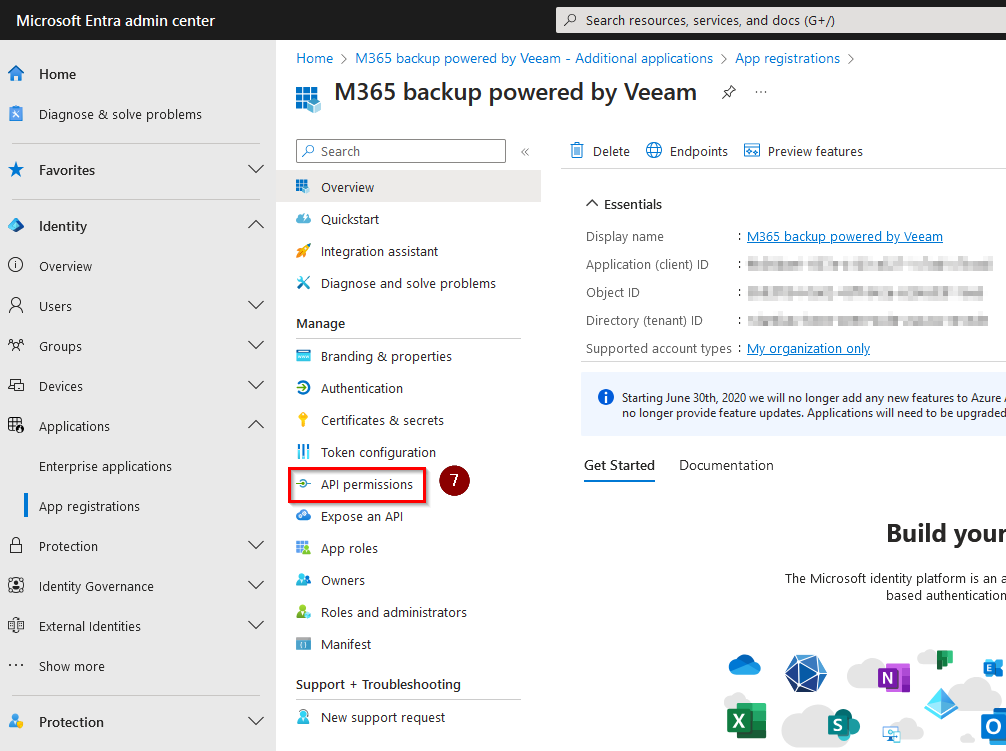The image size is (1006, 751).
Task: Collapse the Identity section chevron
Action: [256, 224]
